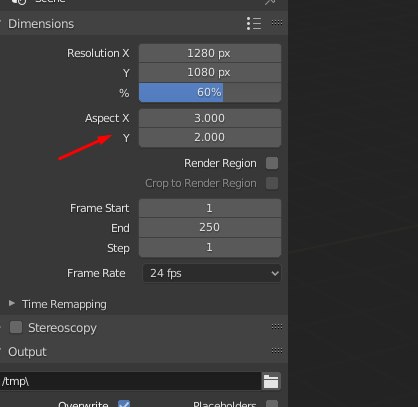Click the Output panel drag grip

(x=277, y=351)
